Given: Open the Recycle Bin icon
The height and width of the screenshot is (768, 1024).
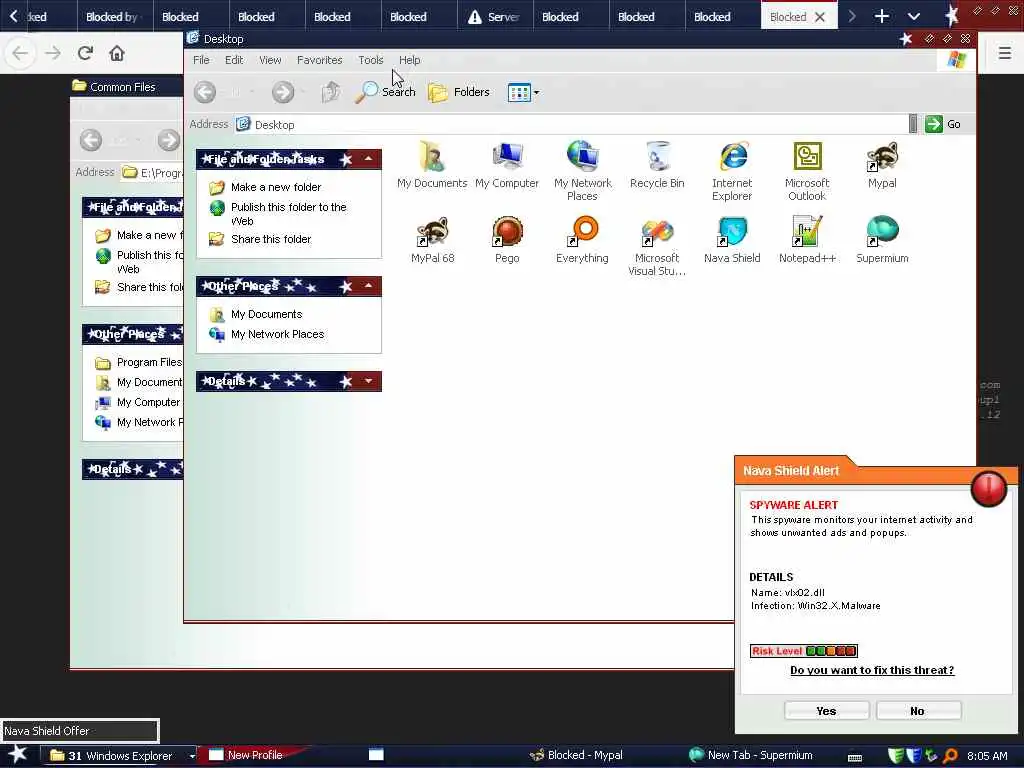Looking at the screenshot, I should point(657,165).
